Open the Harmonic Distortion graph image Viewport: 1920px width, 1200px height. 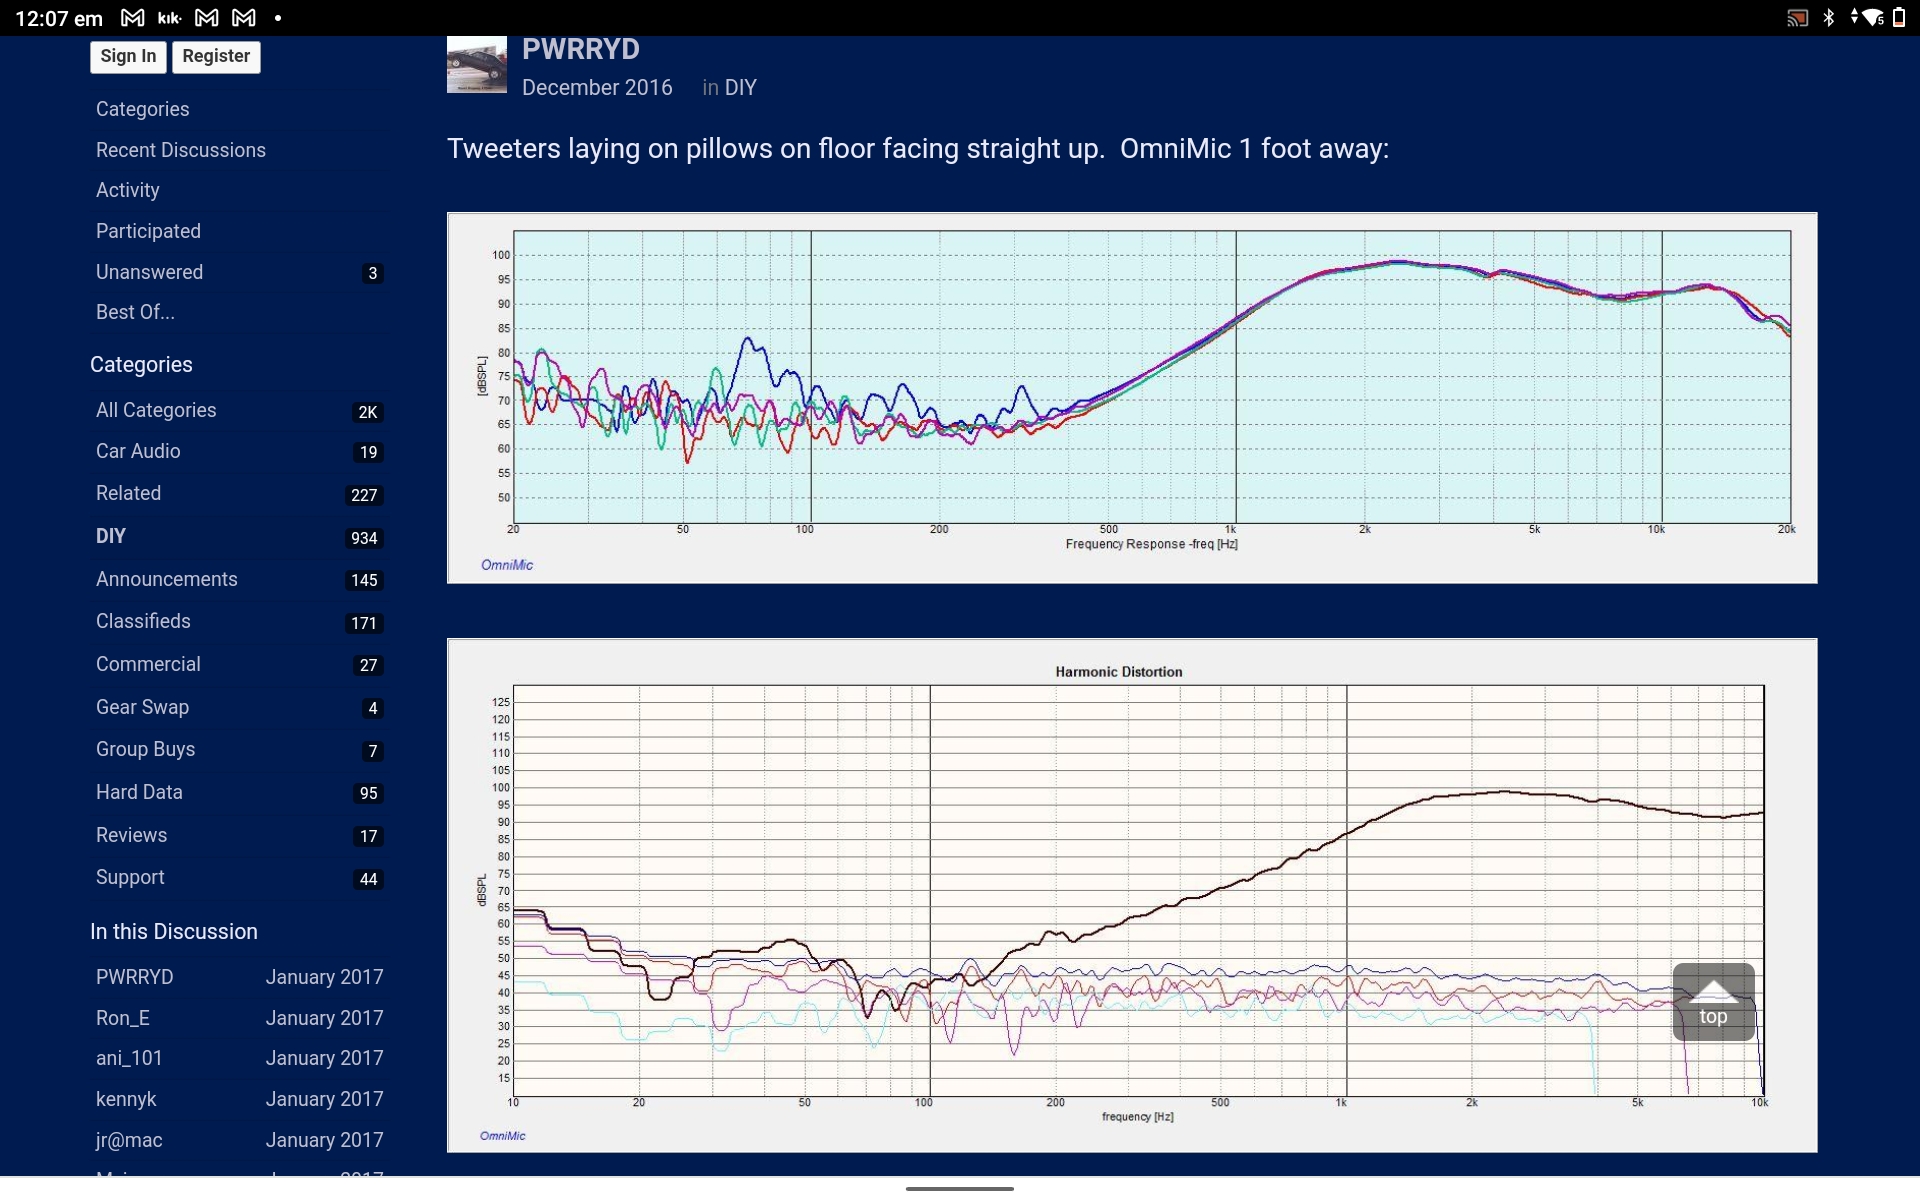click(1131, 895)
